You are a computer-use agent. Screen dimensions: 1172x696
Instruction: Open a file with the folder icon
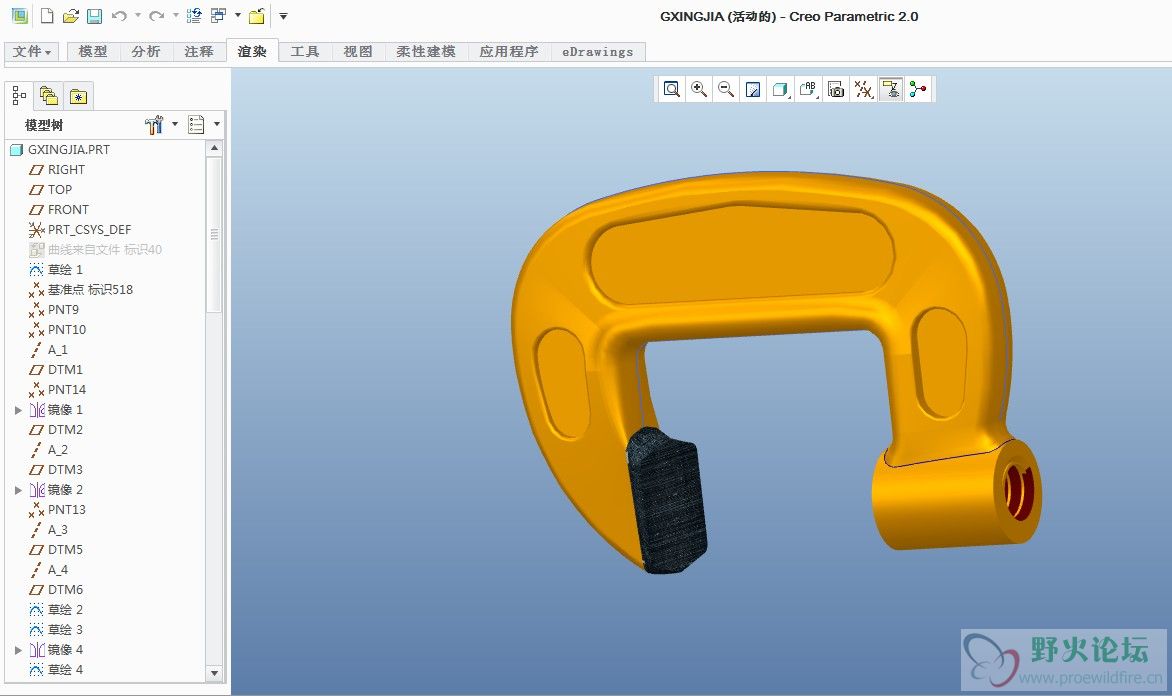tap(70, 16)
